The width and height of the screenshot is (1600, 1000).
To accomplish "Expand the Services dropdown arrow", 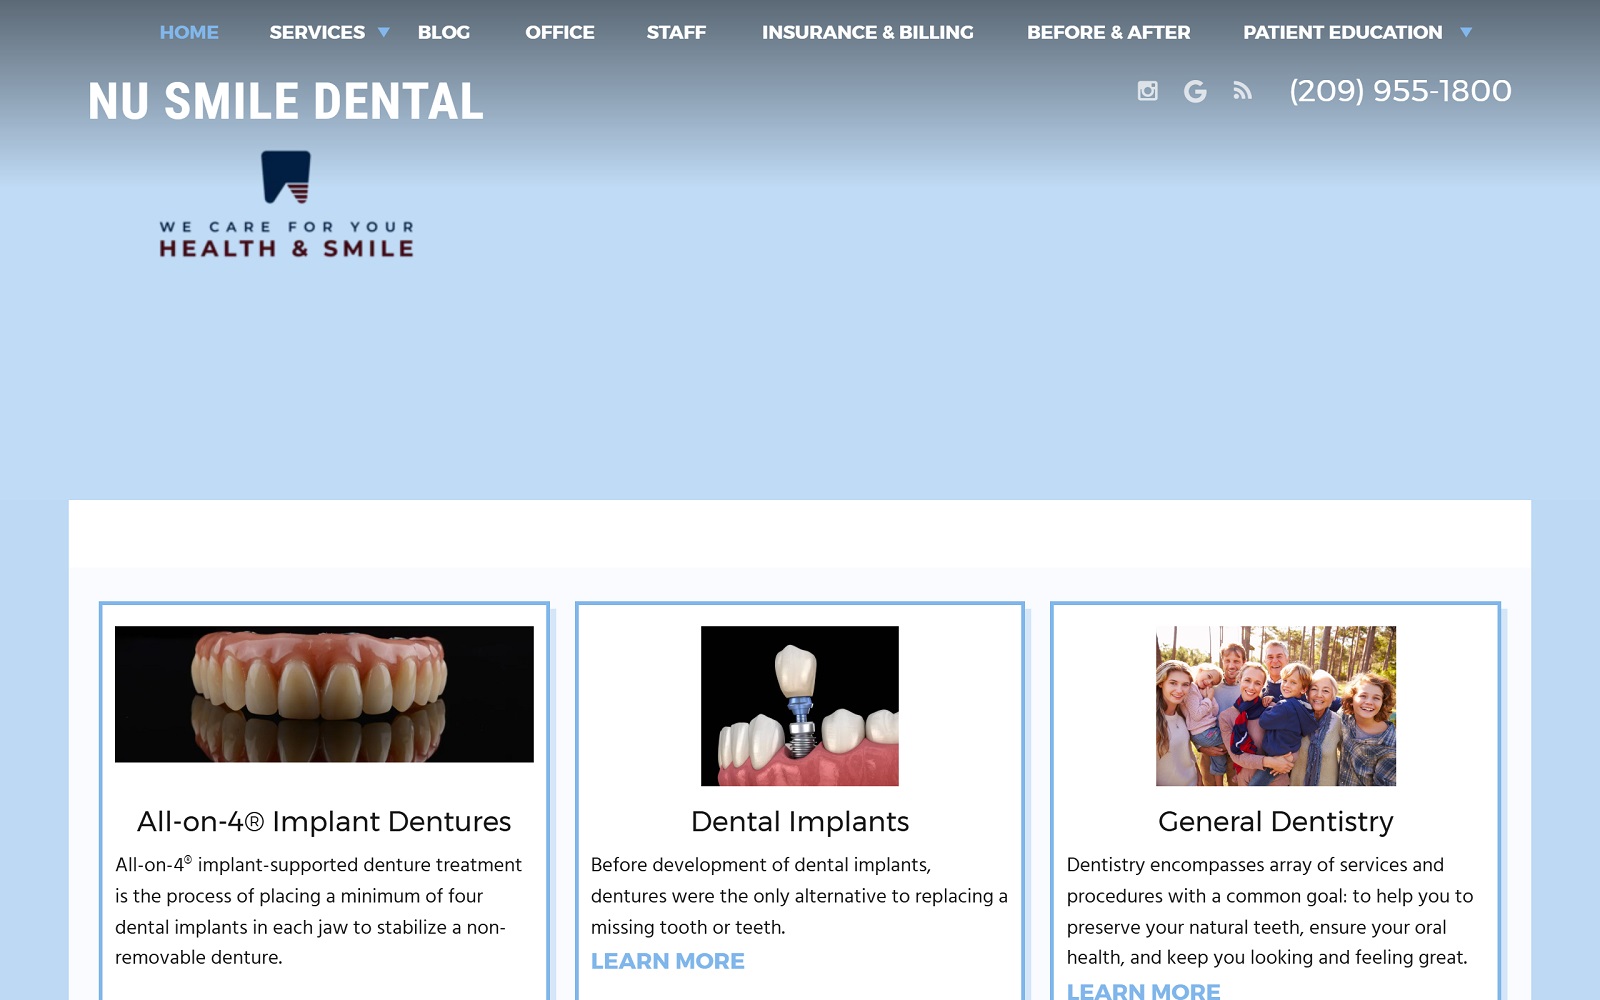I will click(383, 33).
